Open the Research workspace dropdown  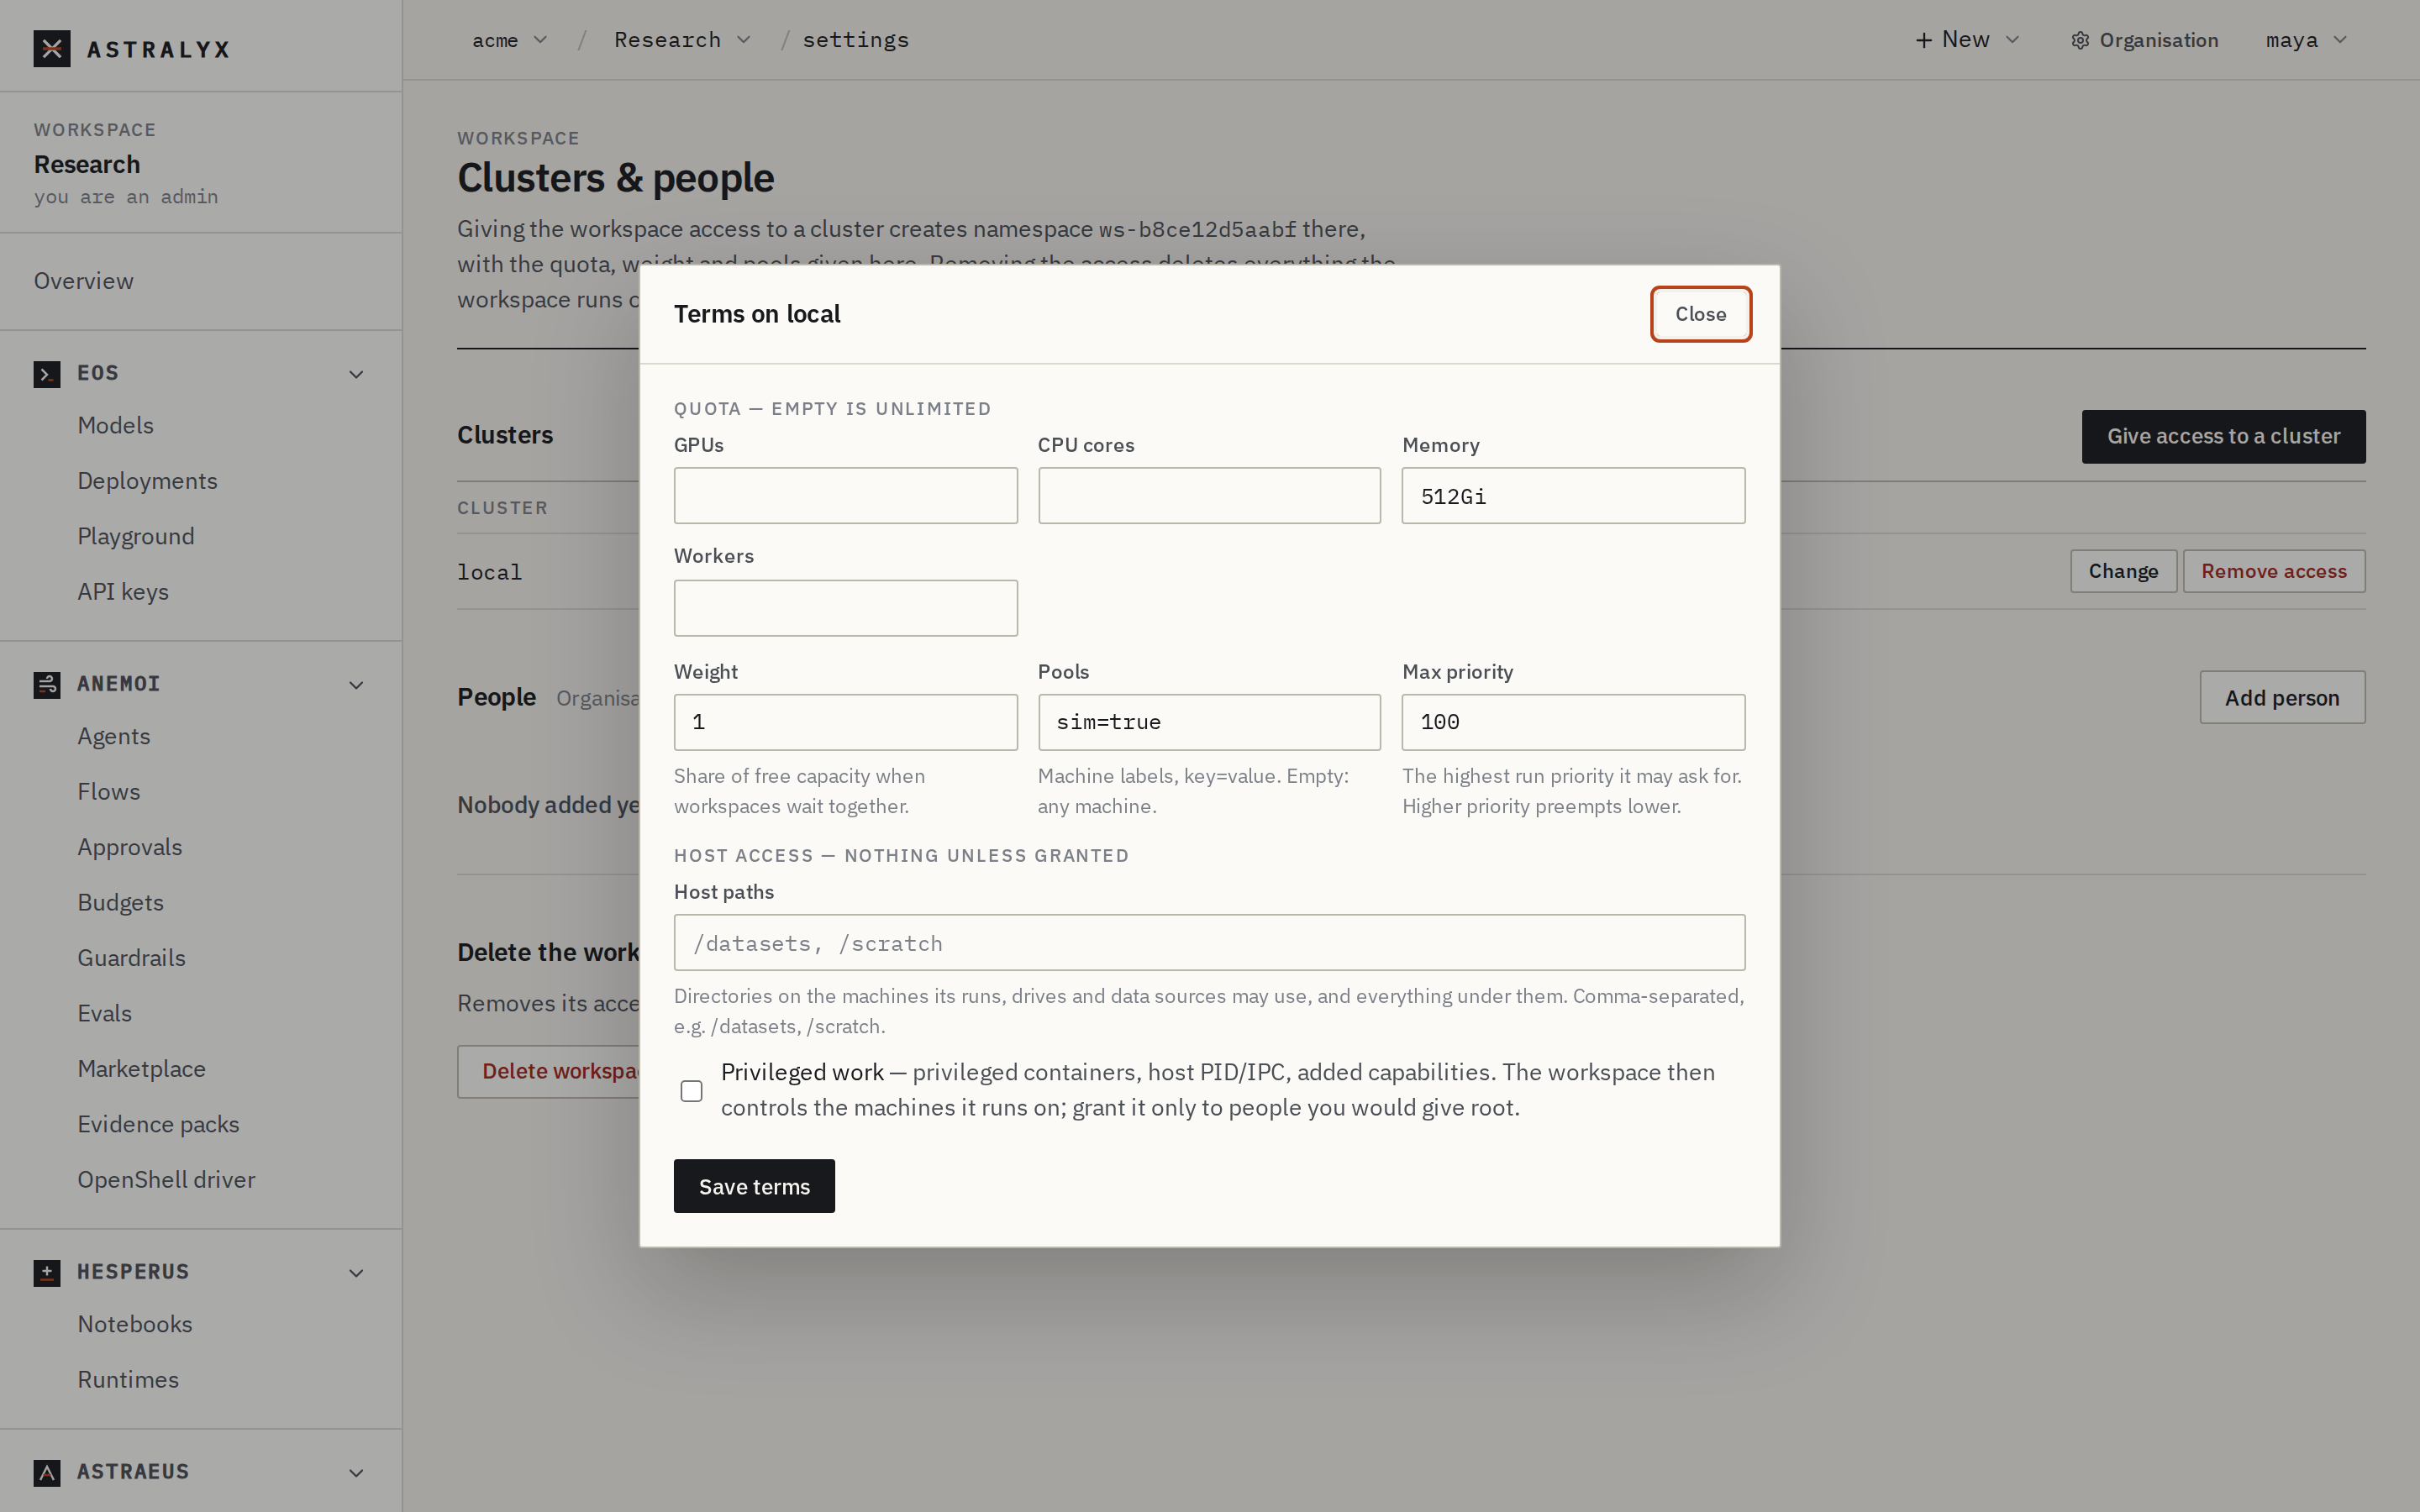[682, 40]
